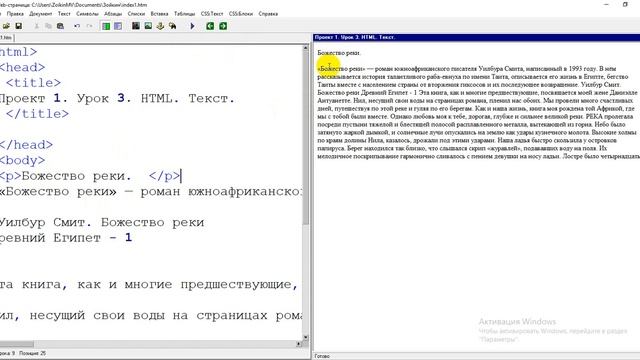Click the anchor link icon
This screenshot has width=640, height=360.
[160, 26]
